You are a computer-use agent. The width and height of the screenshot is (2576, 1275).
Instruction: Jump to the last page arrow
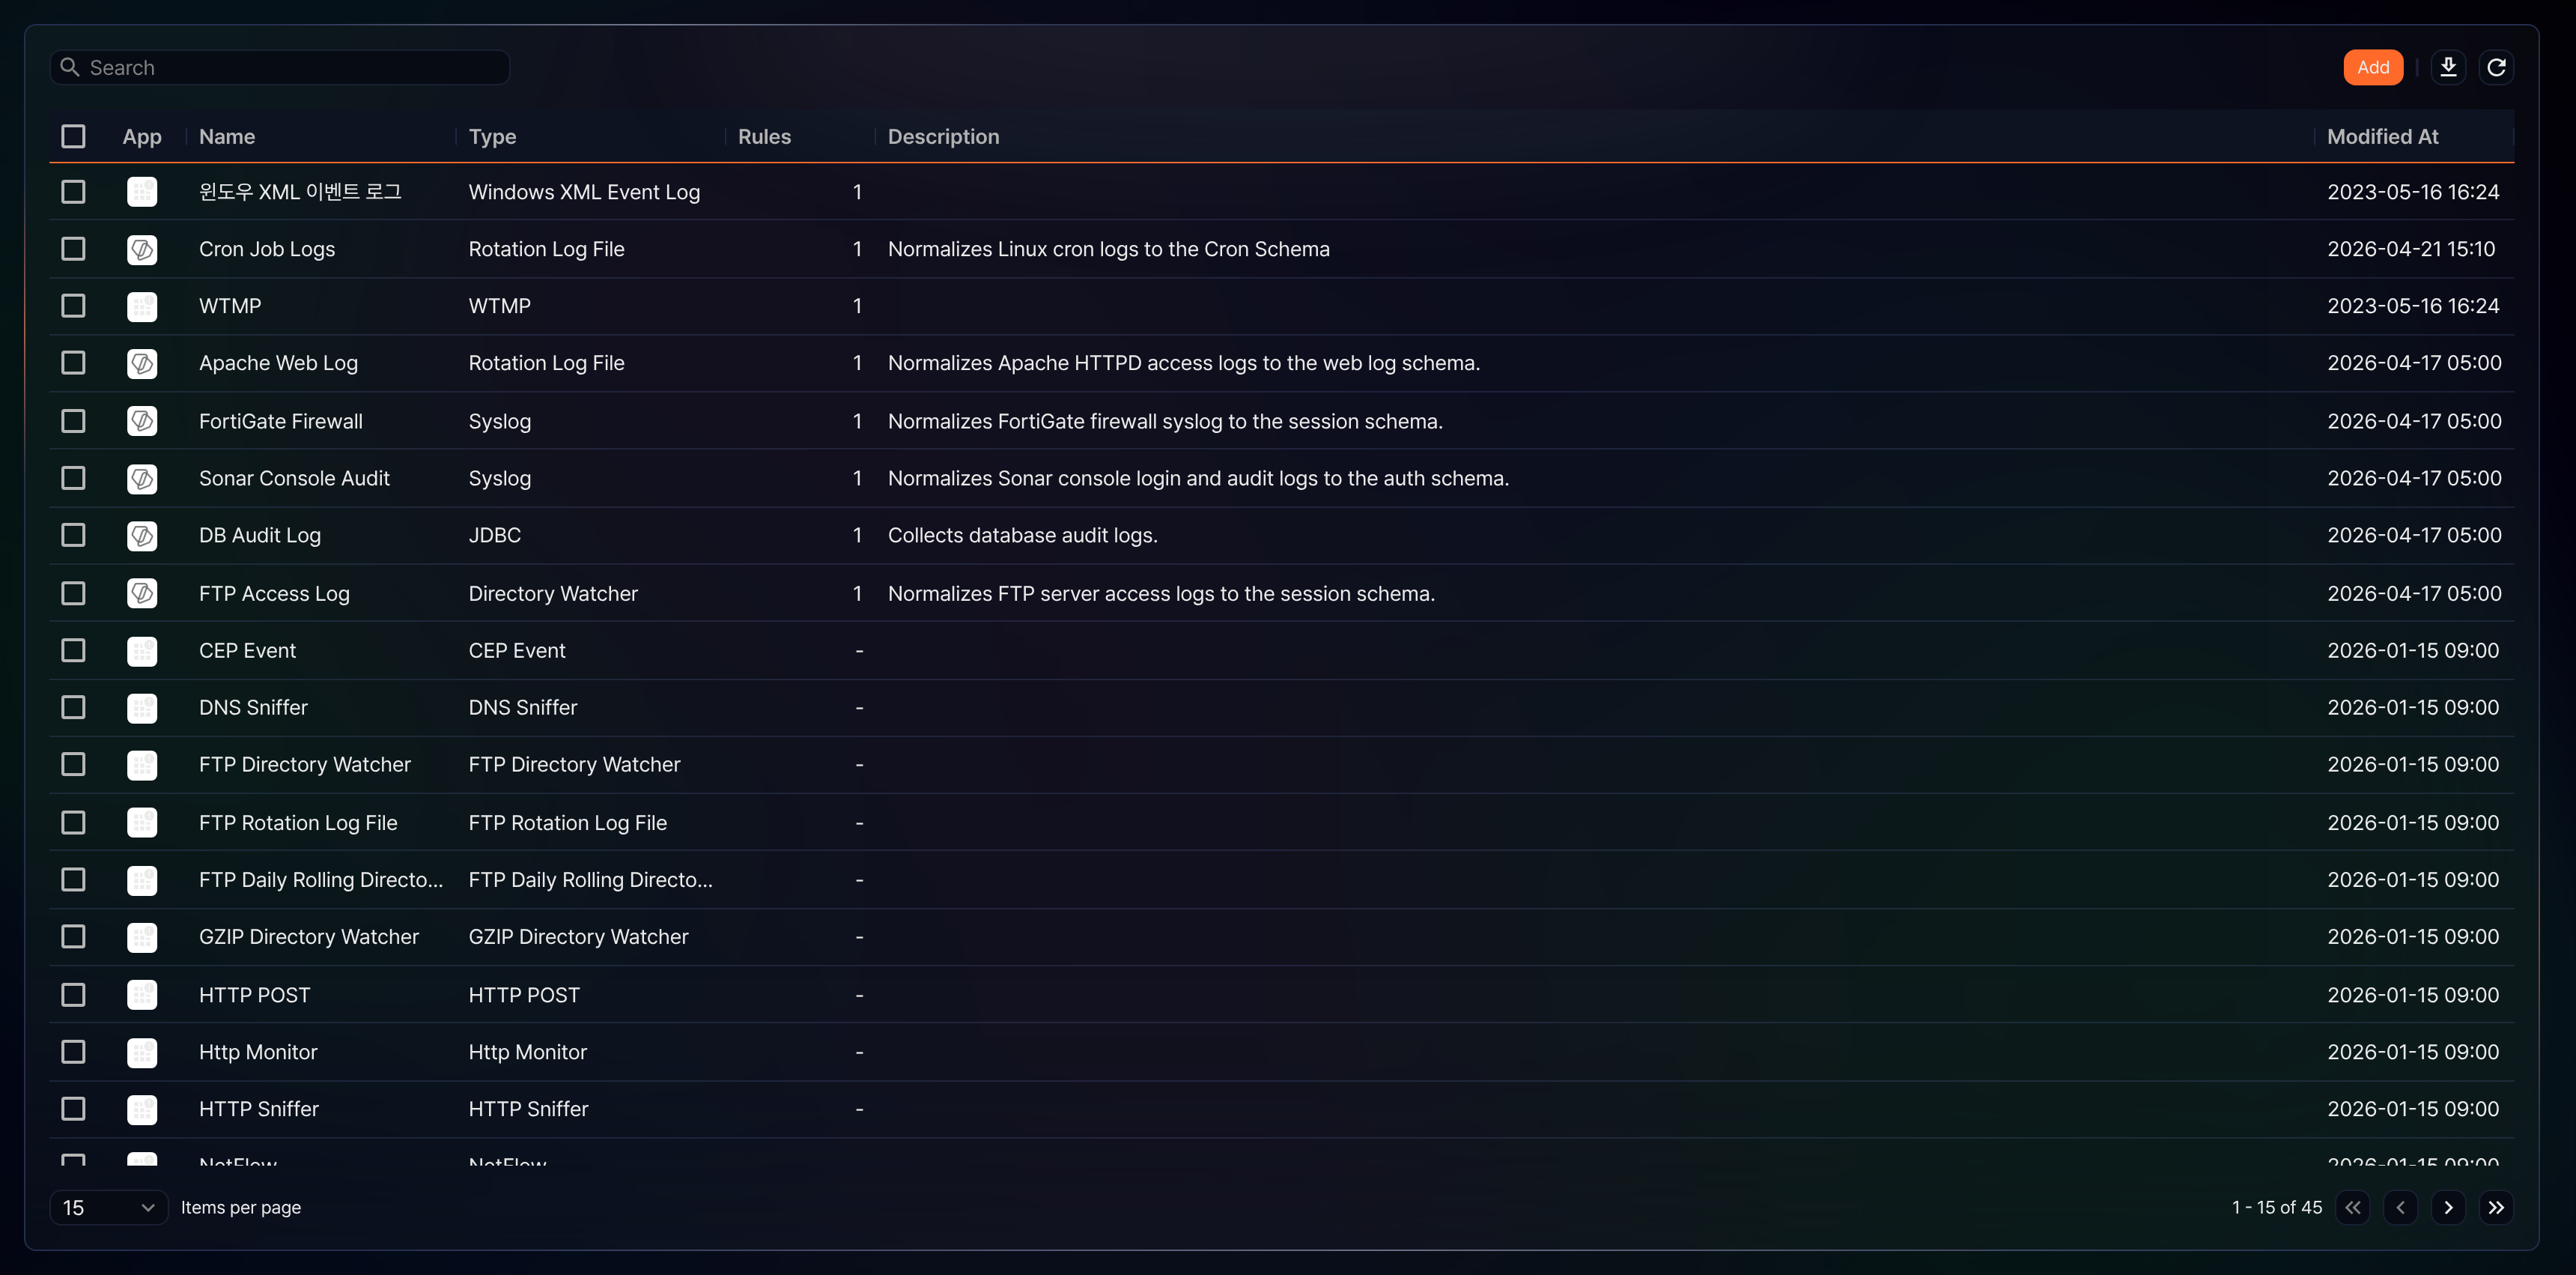pos(2496,1207)
